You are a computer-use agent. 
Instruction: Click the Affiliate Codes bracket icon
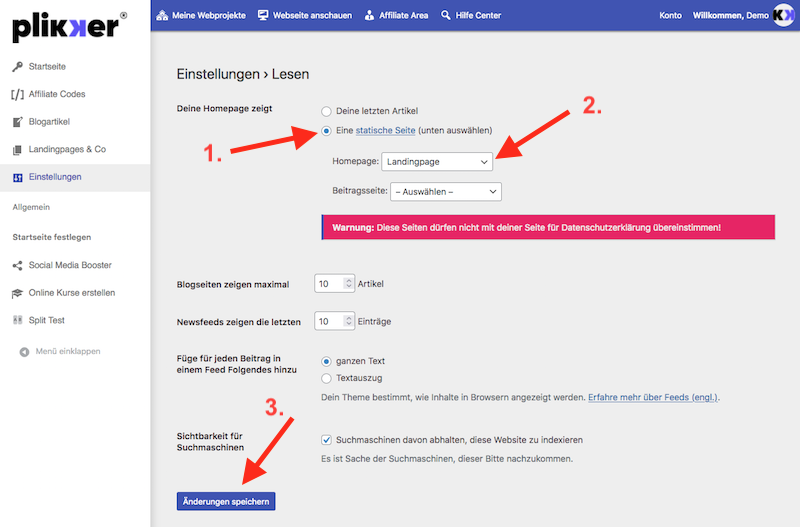click(x=17, y=94)
